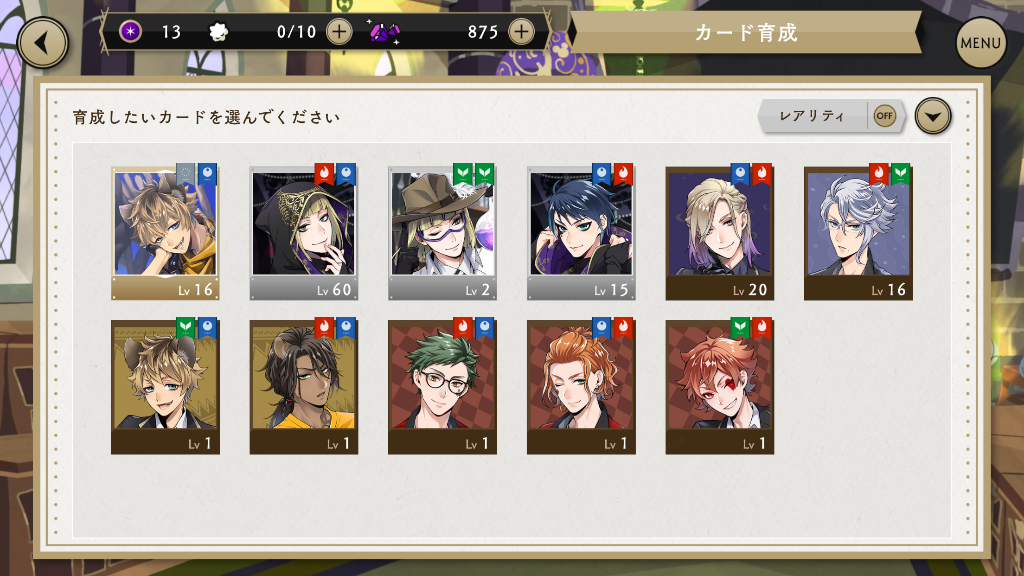Viewport: 1024px width, 576px height.
Task: Click the カード育成 title banner
Action: pos(746,33)
